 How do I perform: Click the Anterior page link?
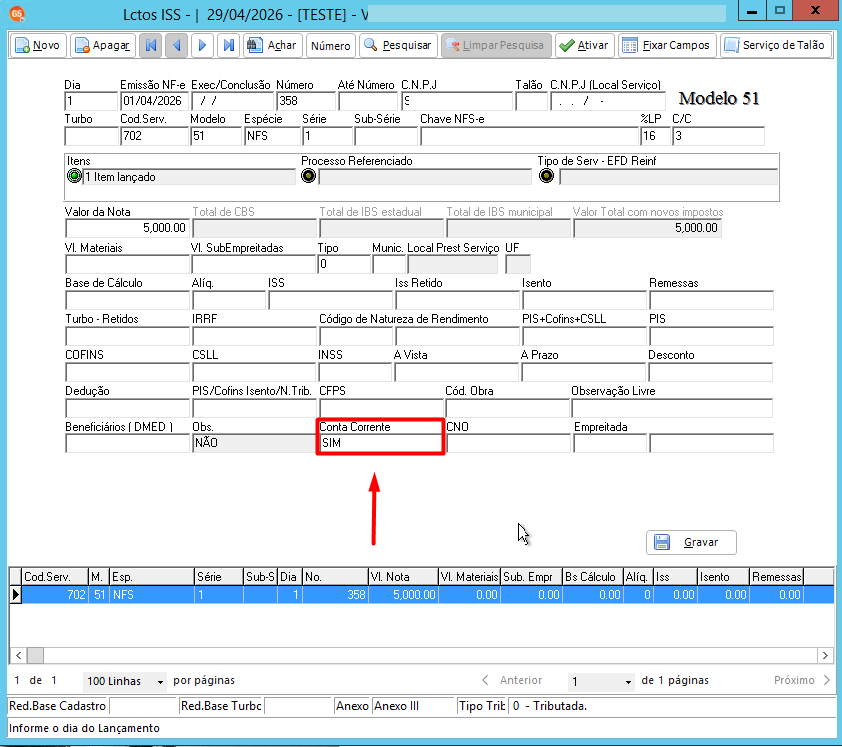[x=512, y=680]
